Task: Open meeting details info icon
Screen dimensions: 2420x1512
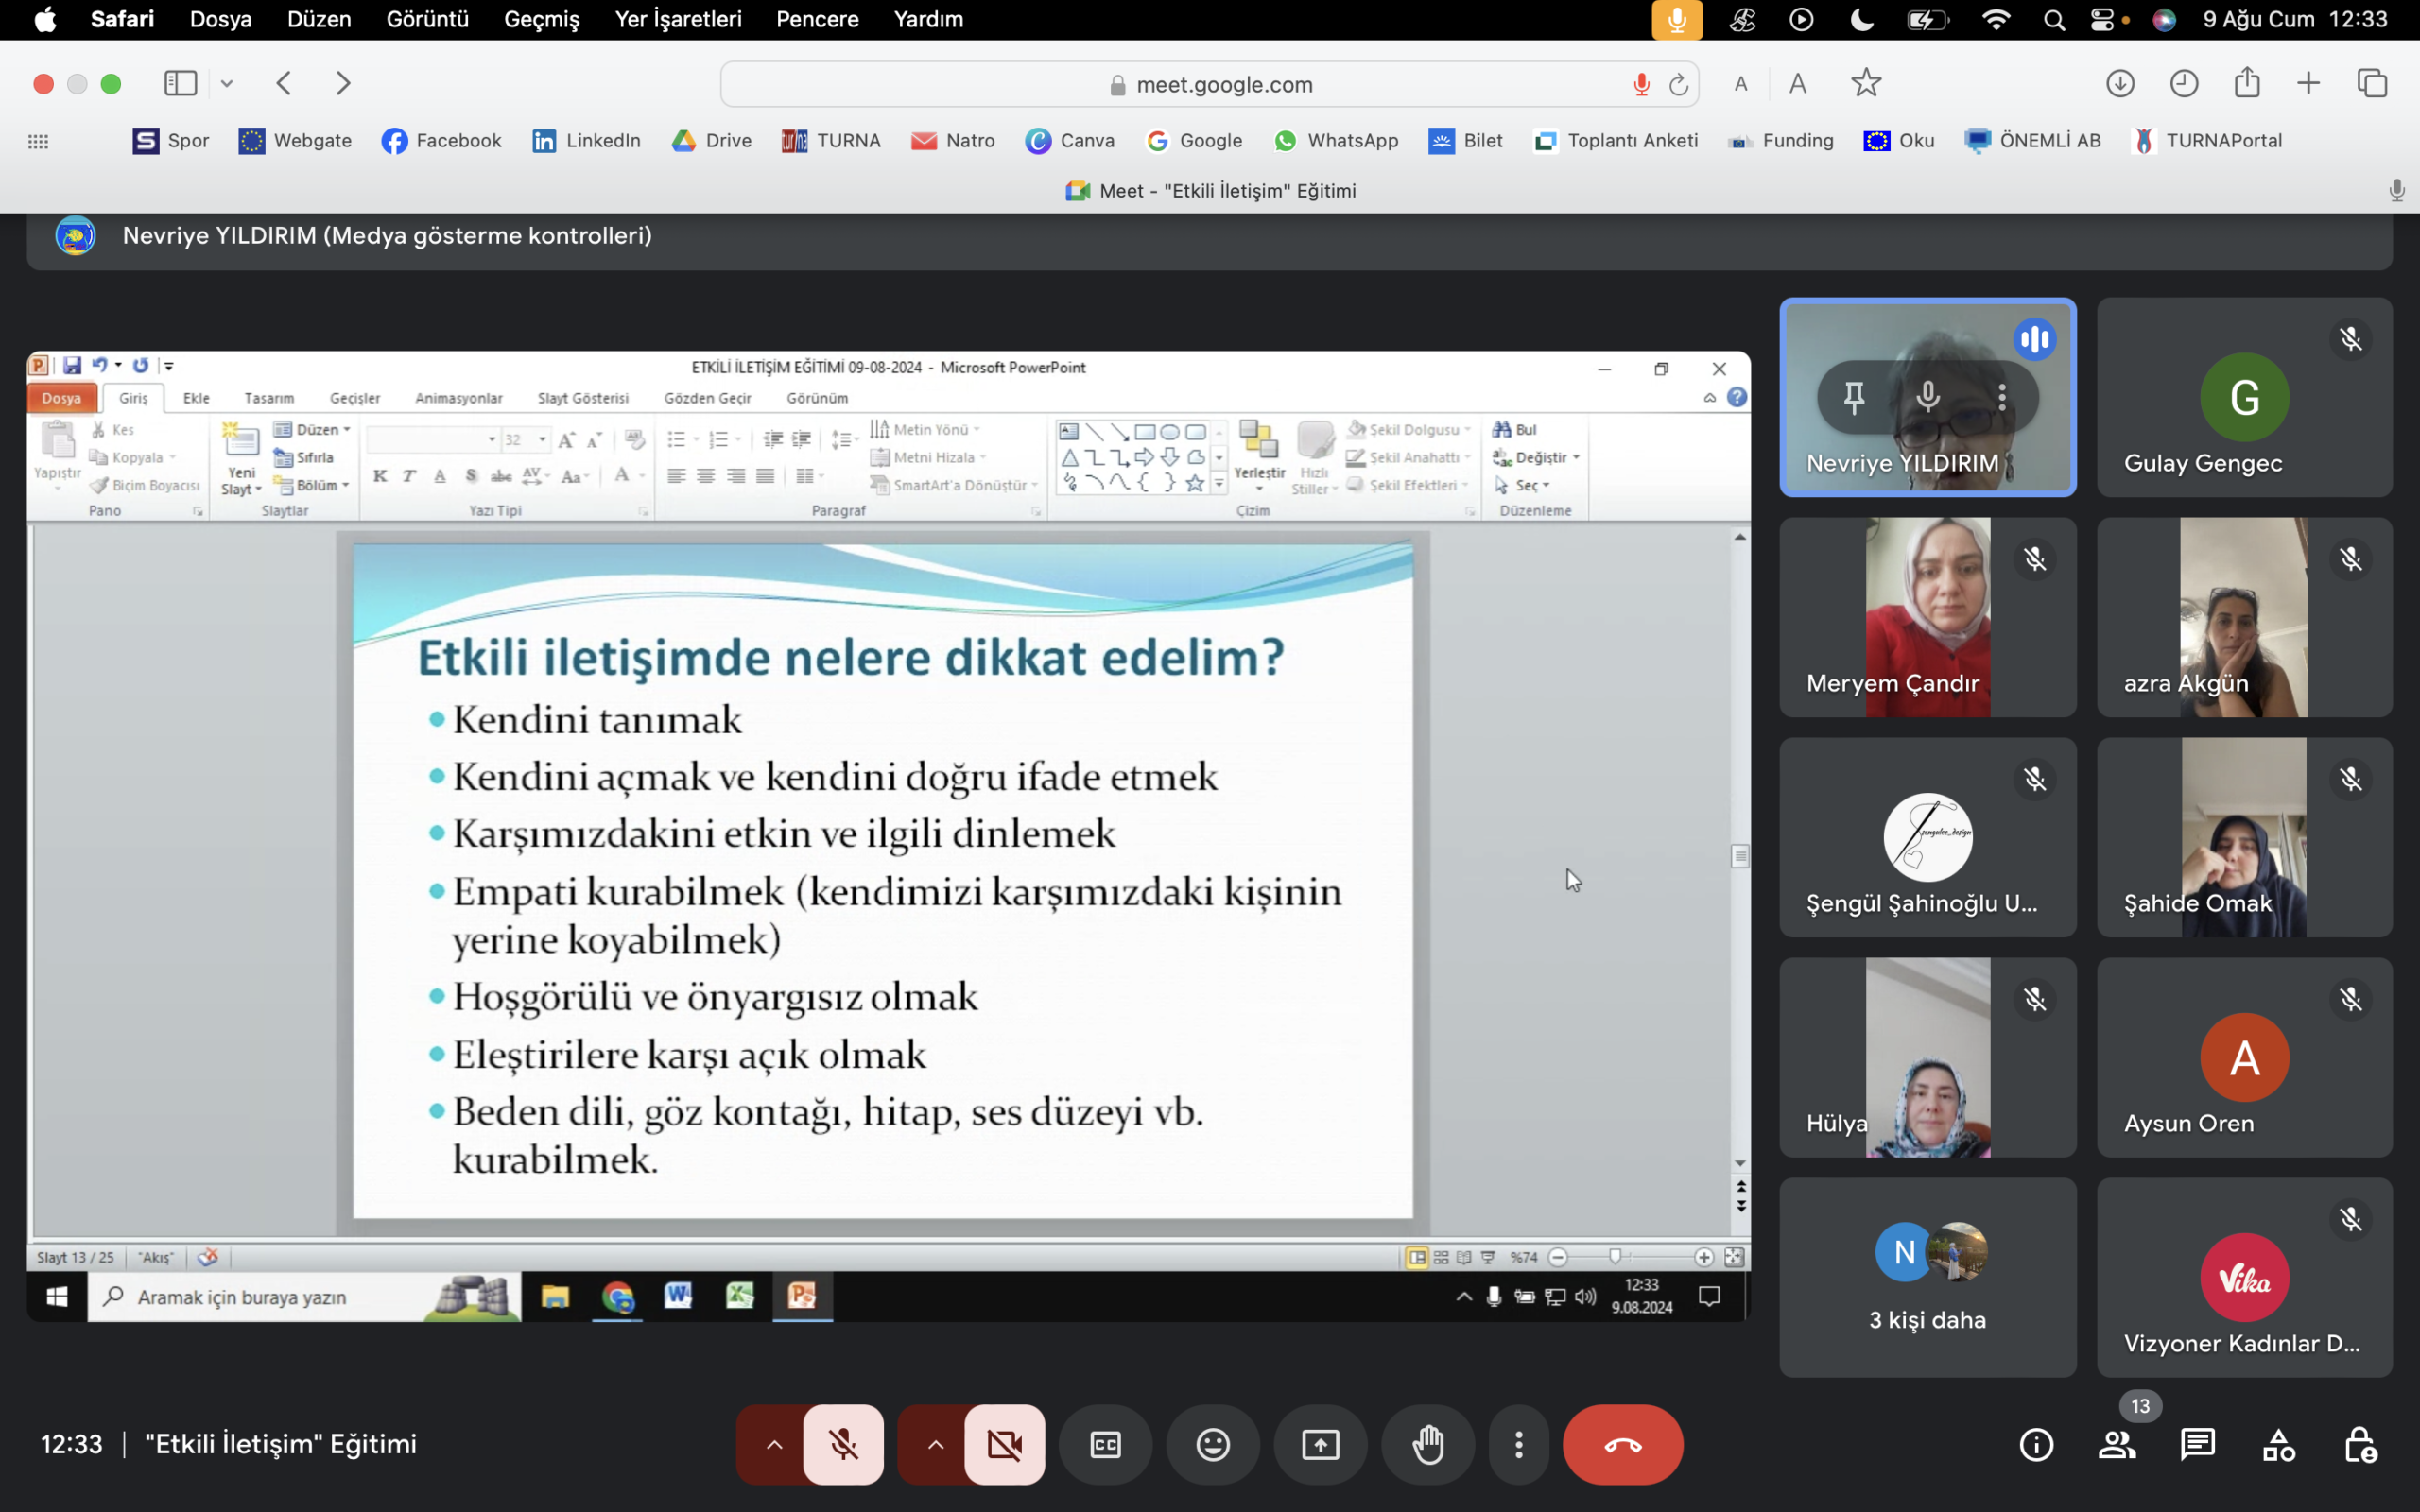Action: pos(2036,1444)
